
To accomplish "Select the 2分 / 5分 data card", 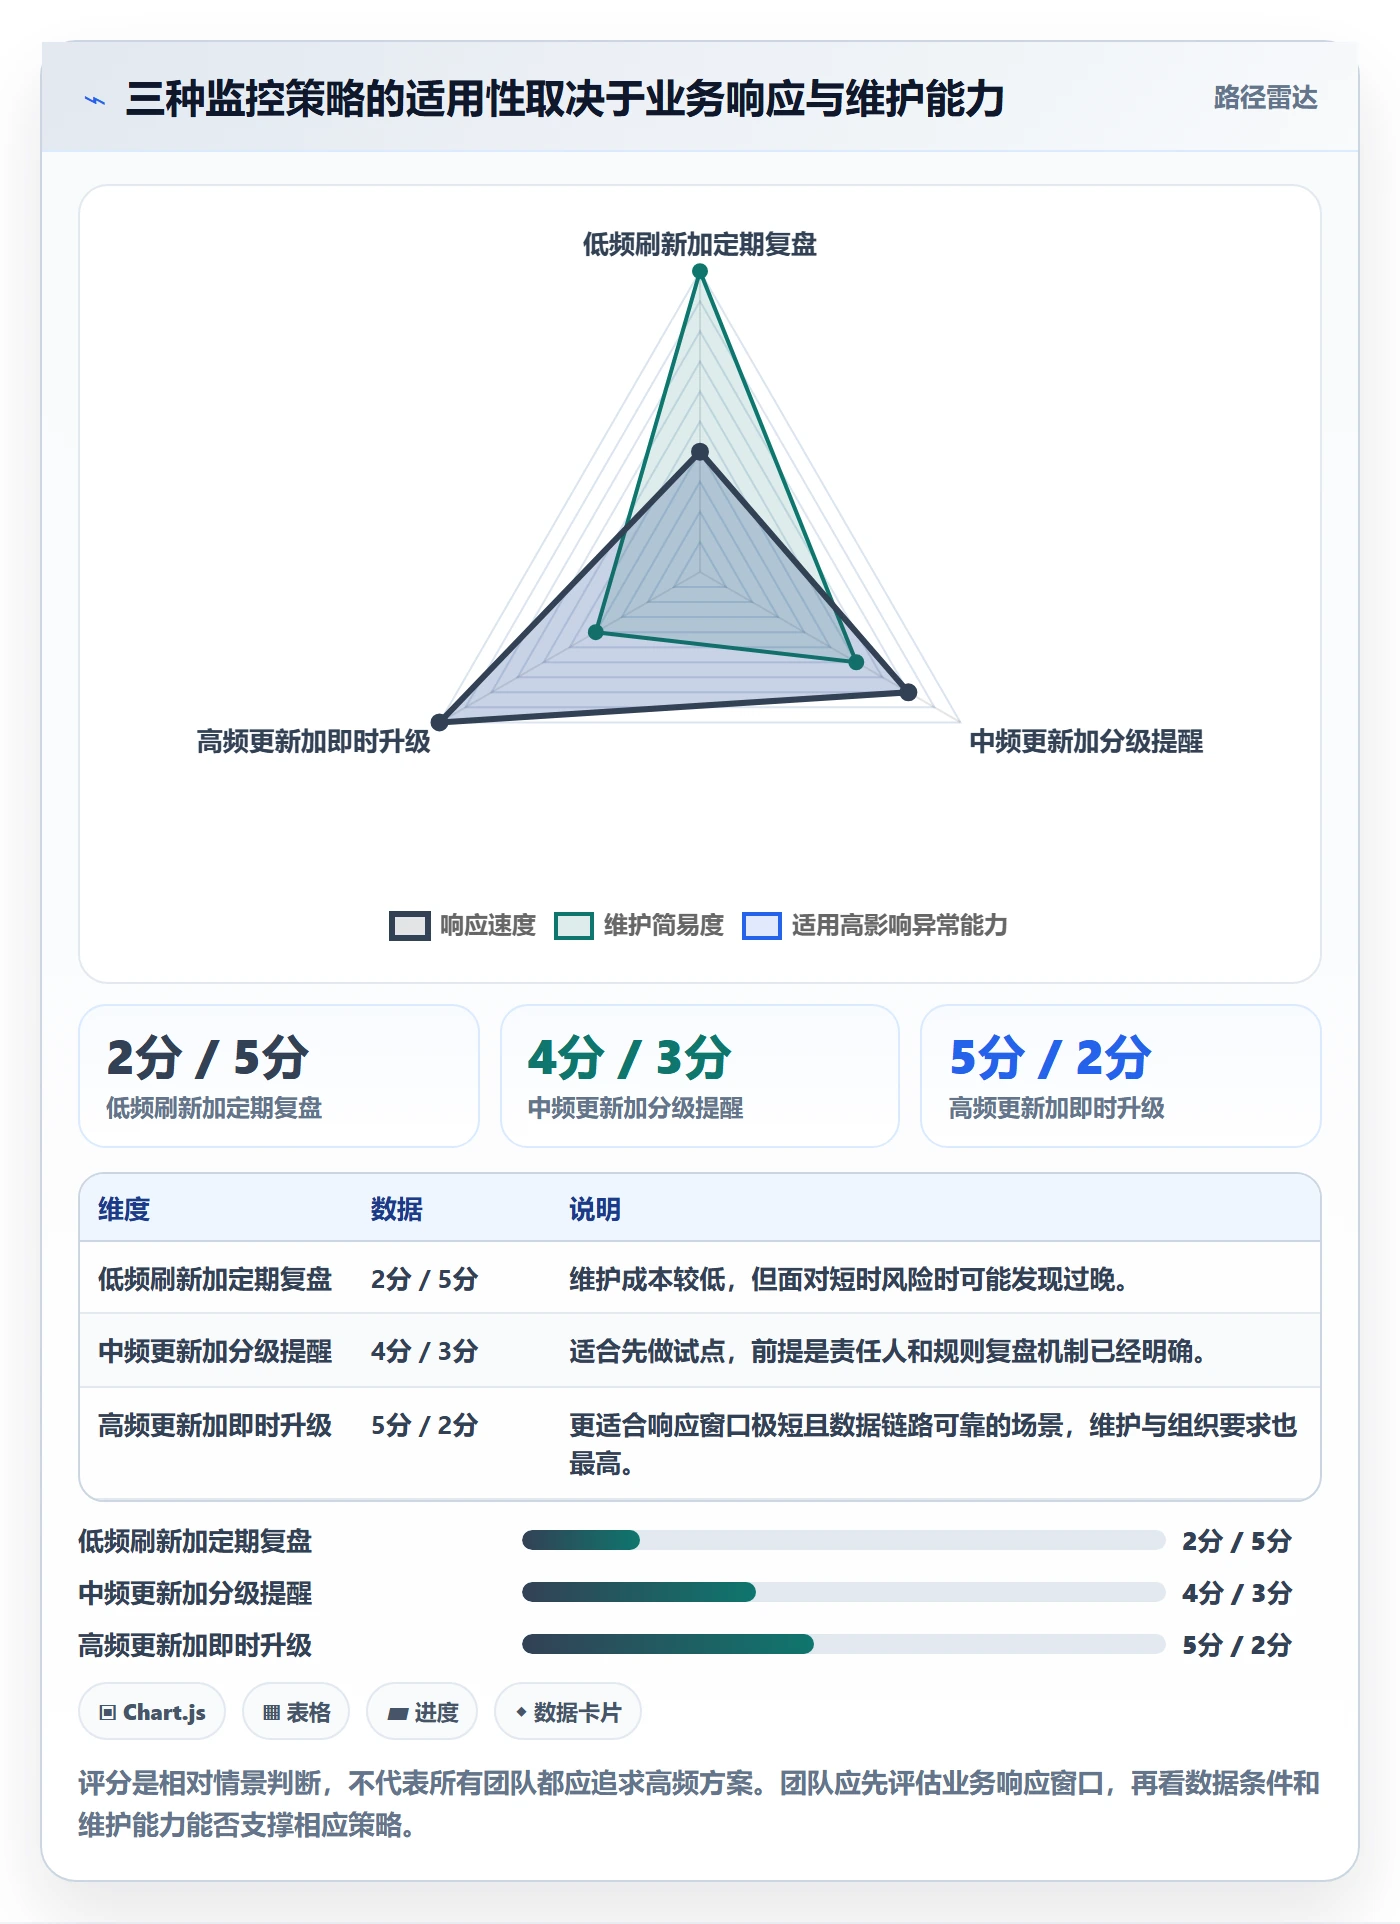I will point(279,1076).
